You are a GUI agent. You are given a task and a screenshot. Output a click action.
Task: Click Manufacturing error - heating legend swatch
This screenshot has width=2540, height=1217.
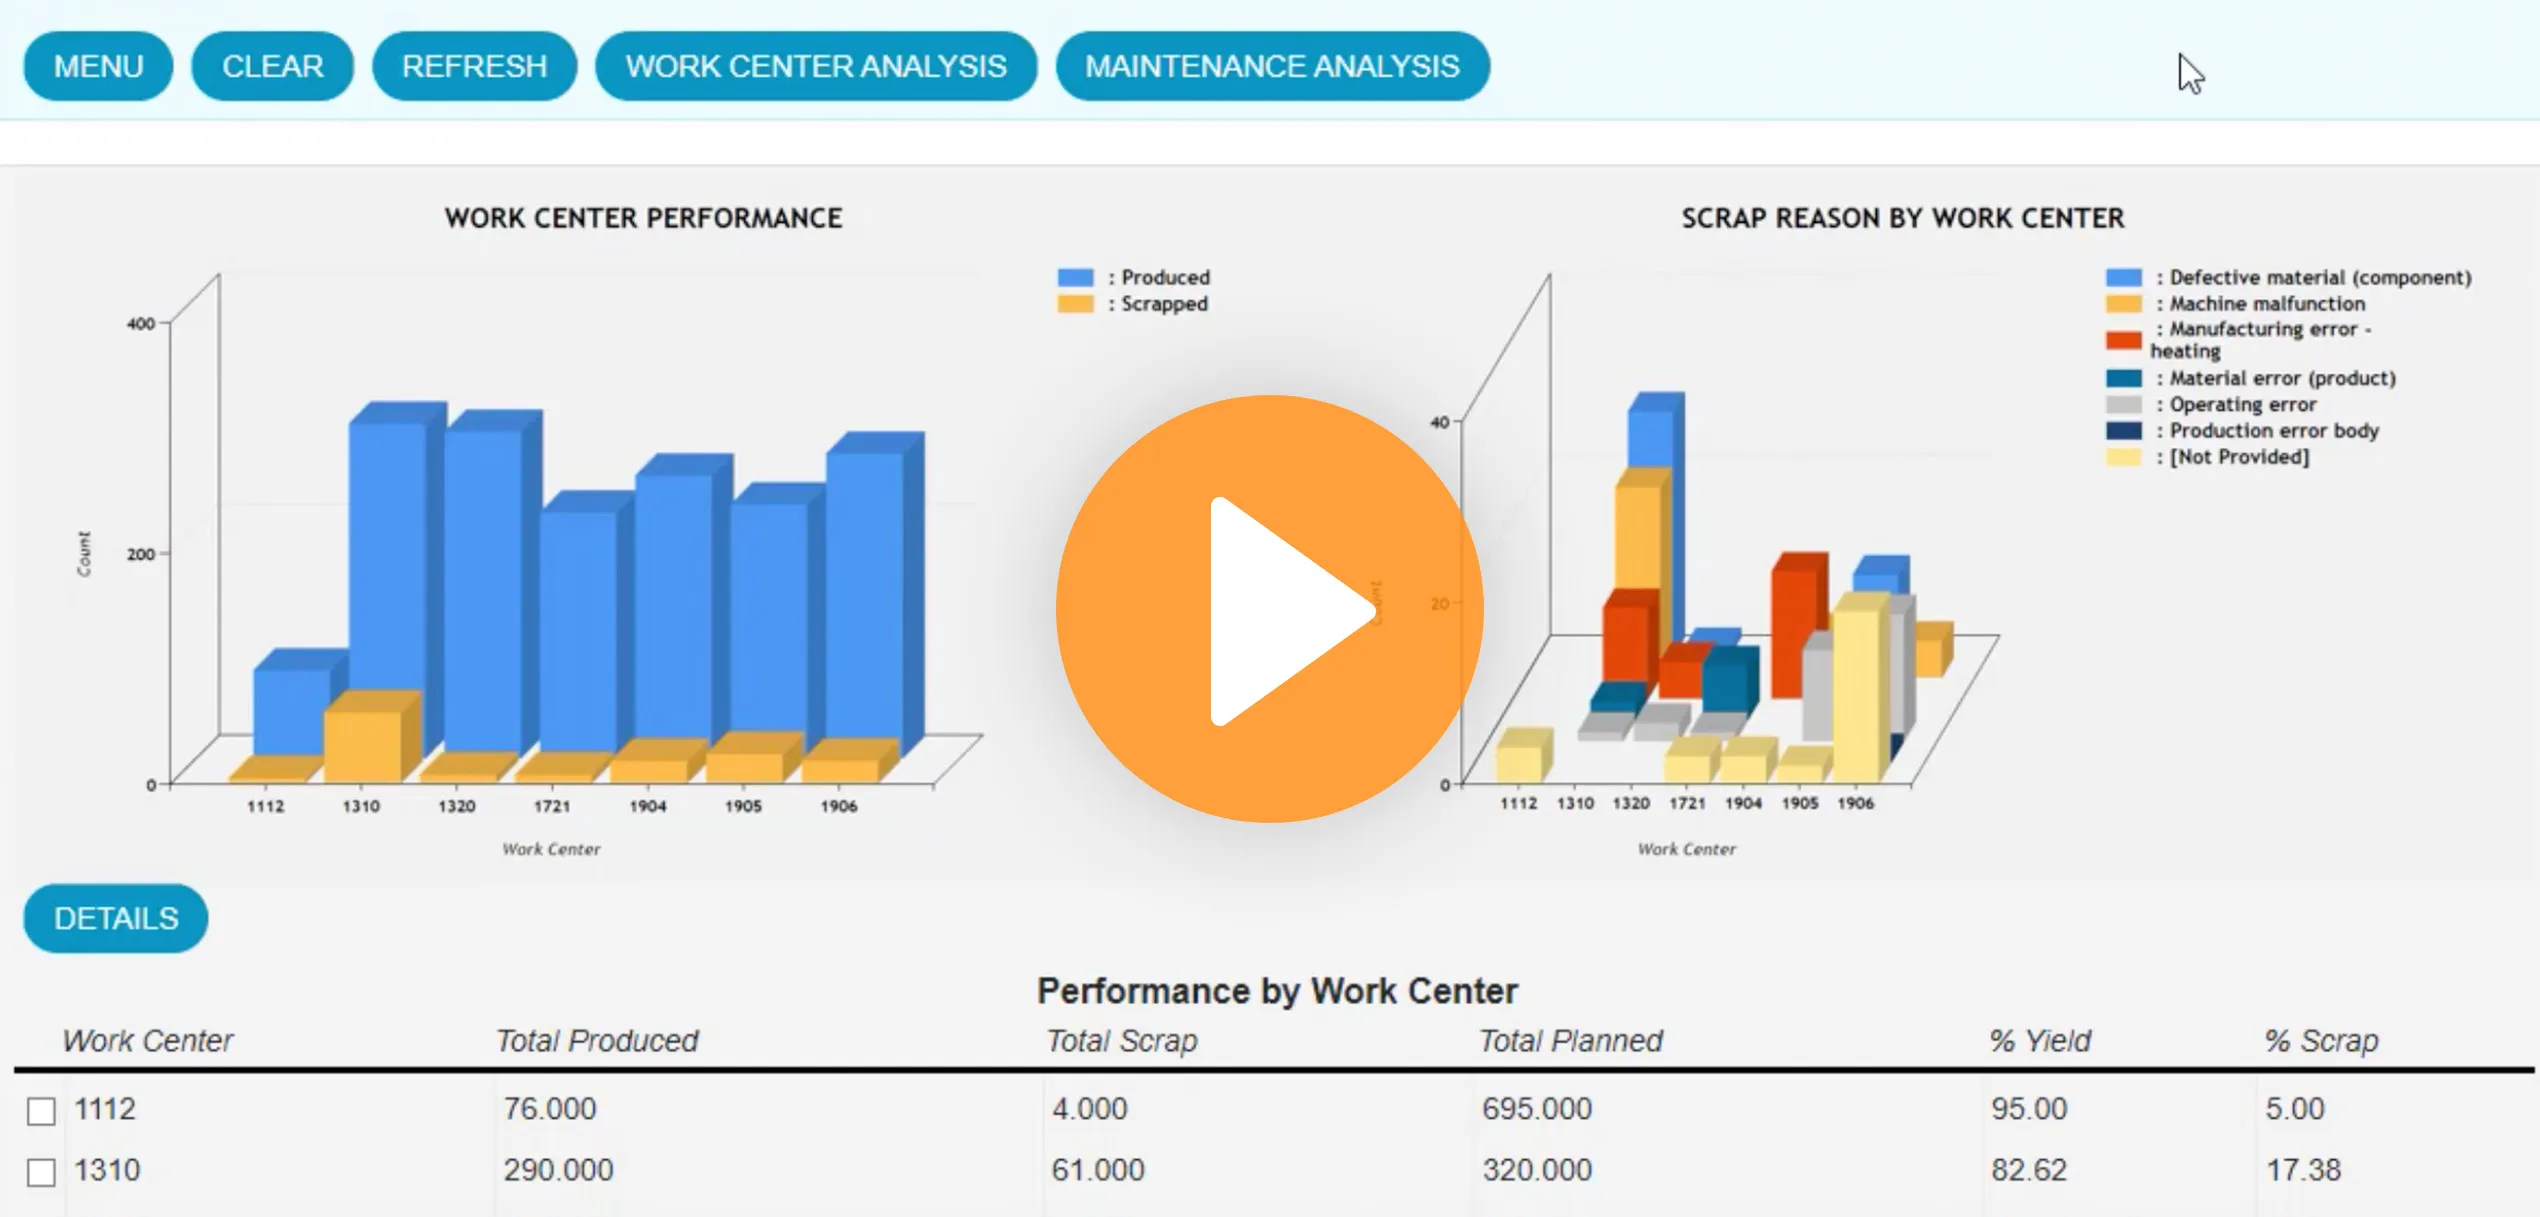point(2123,340)
